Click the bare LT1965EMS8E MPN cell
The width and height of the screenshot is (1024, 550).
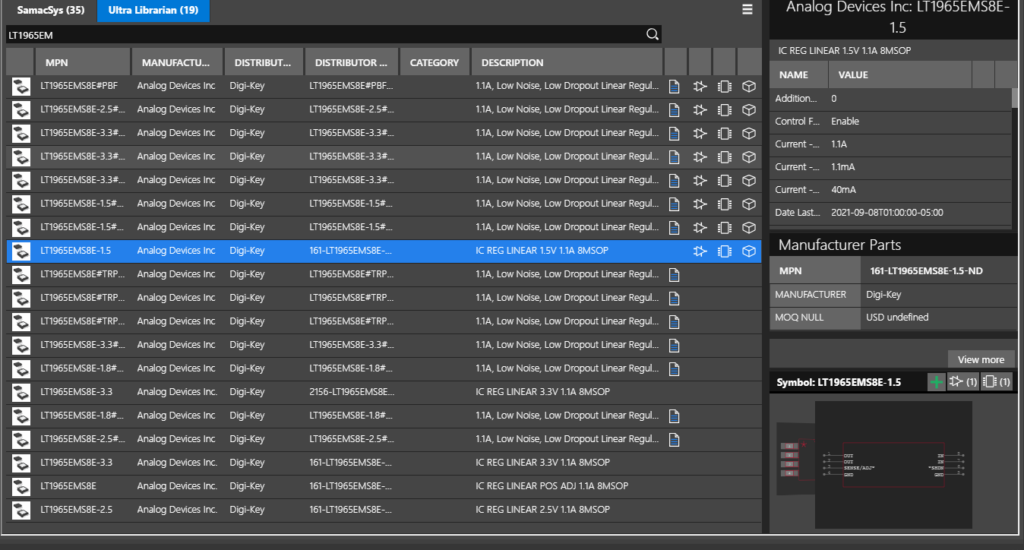click(x=68, y=486)
